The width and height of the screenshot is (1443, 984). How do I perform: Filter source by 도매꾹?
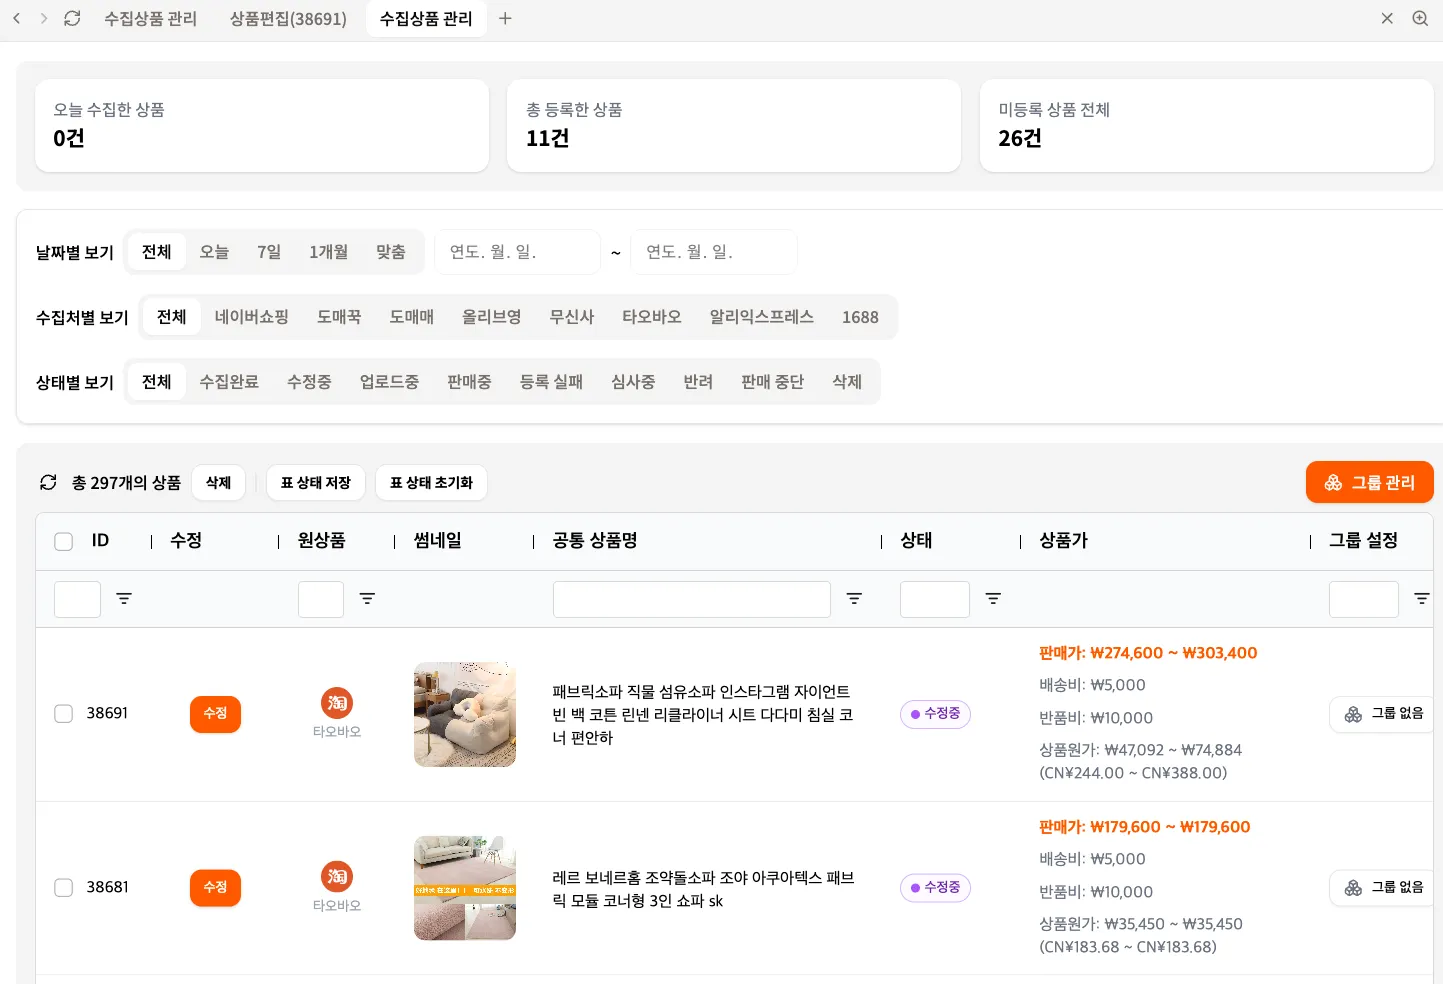[339, 317]
